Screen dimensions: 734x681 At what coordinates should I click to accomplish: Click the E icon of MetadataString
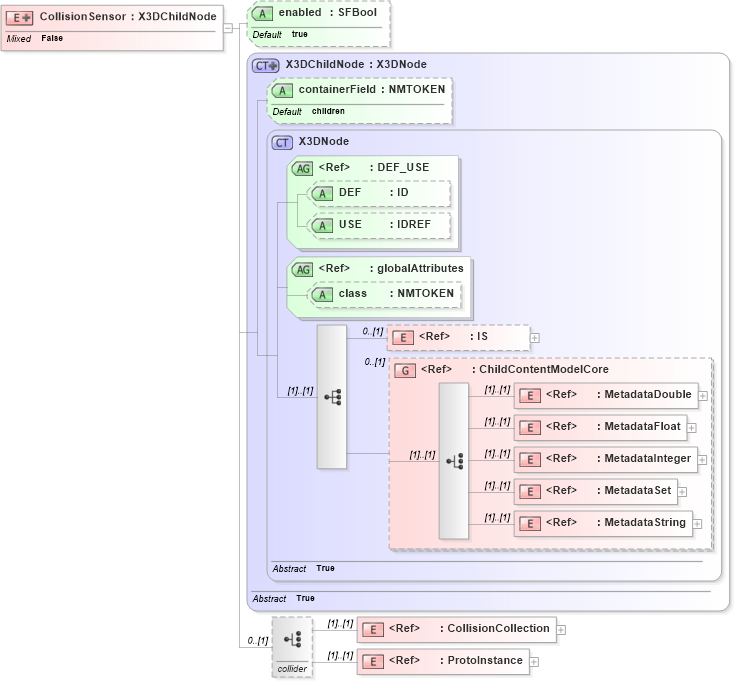coord(530,523)
